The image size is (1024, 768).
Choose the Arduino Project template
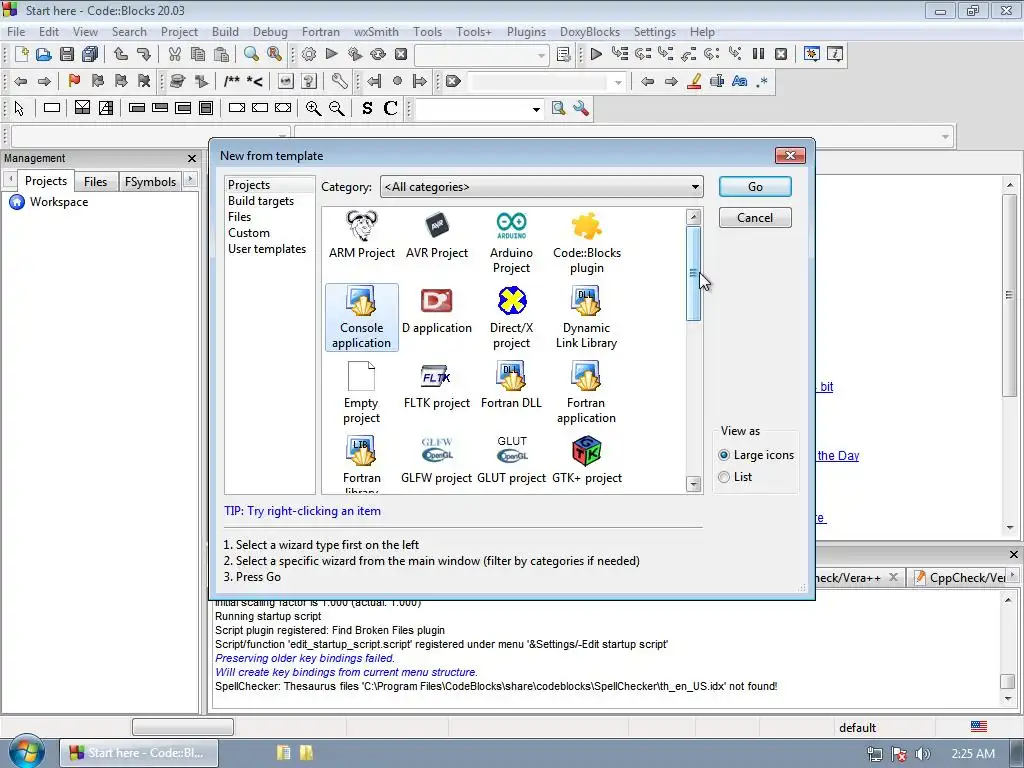511,242
